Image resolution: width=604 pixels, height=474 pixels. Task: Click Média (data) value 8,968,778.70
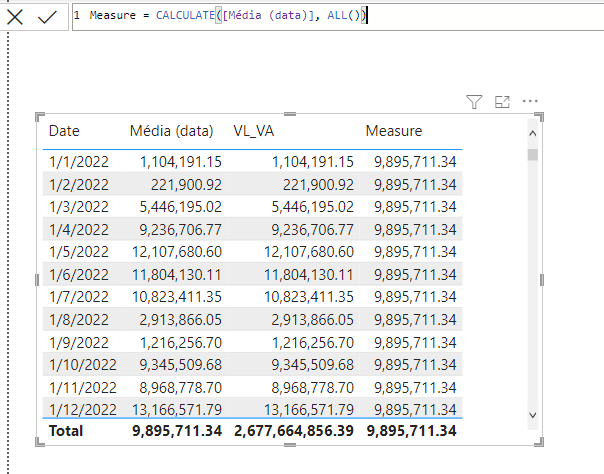(x=181, y=388)
